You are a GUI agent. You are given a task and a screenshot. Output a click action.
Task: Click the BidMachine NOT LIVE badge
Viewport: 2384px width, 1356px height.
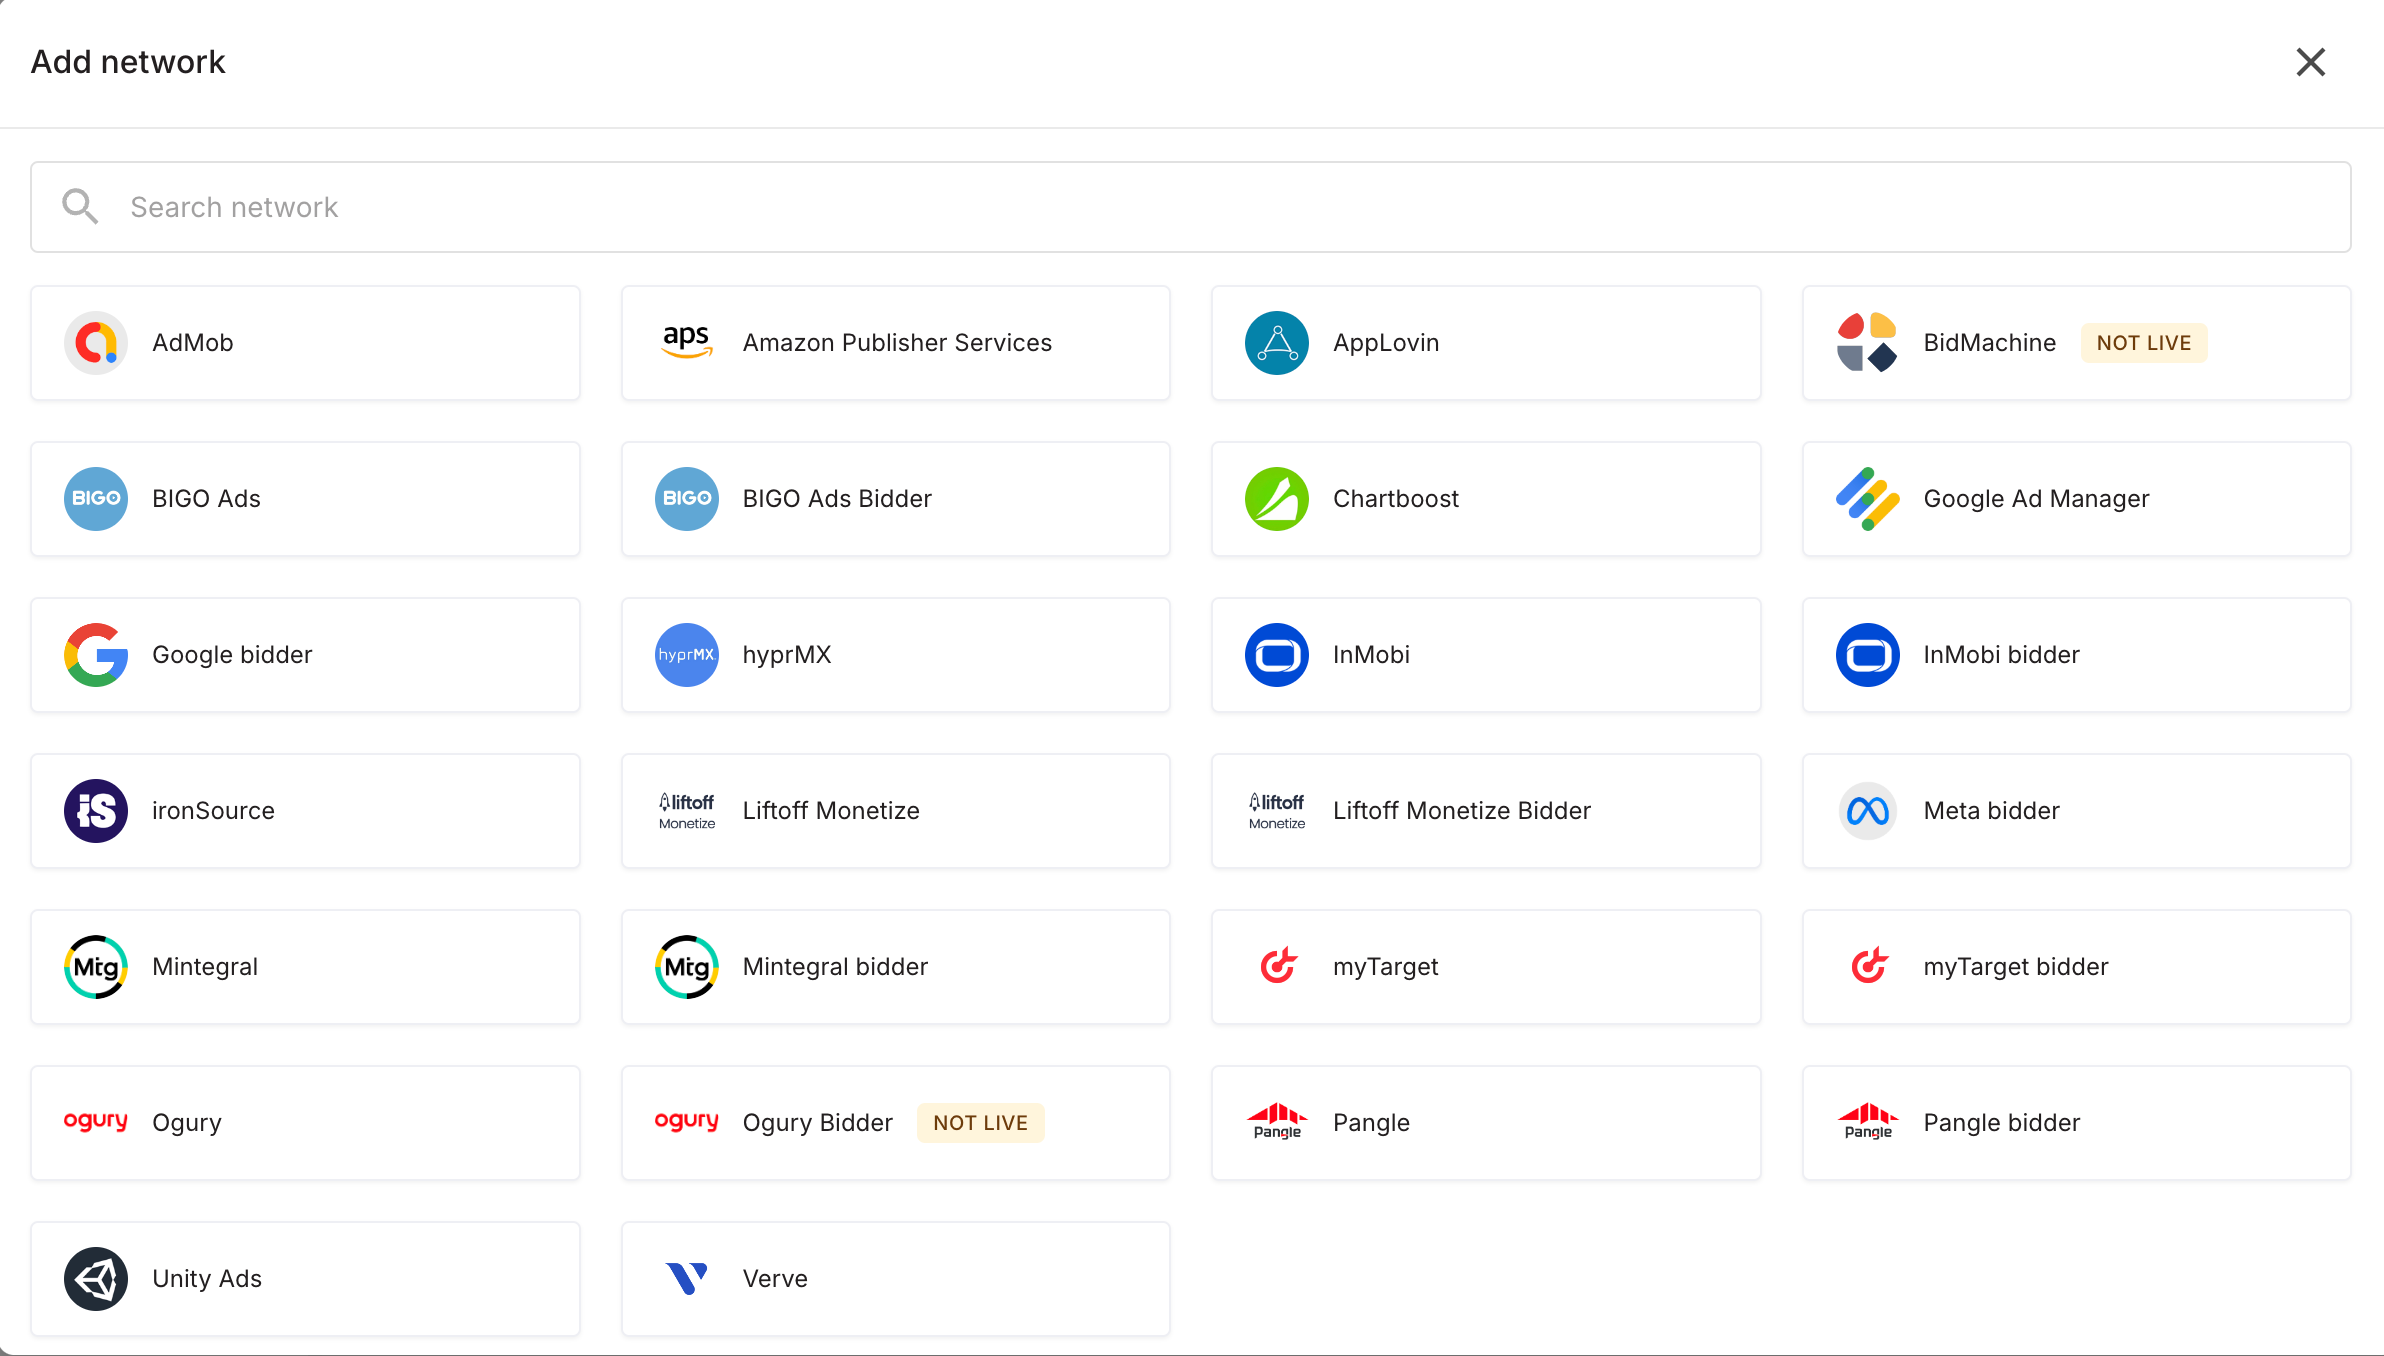click(x=2144, y=343)
